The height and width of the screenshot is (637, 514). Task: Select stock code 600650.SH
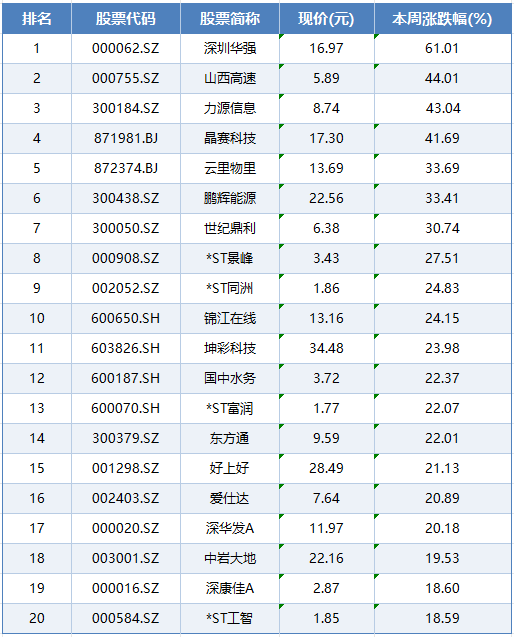click(x=126, y=318)
